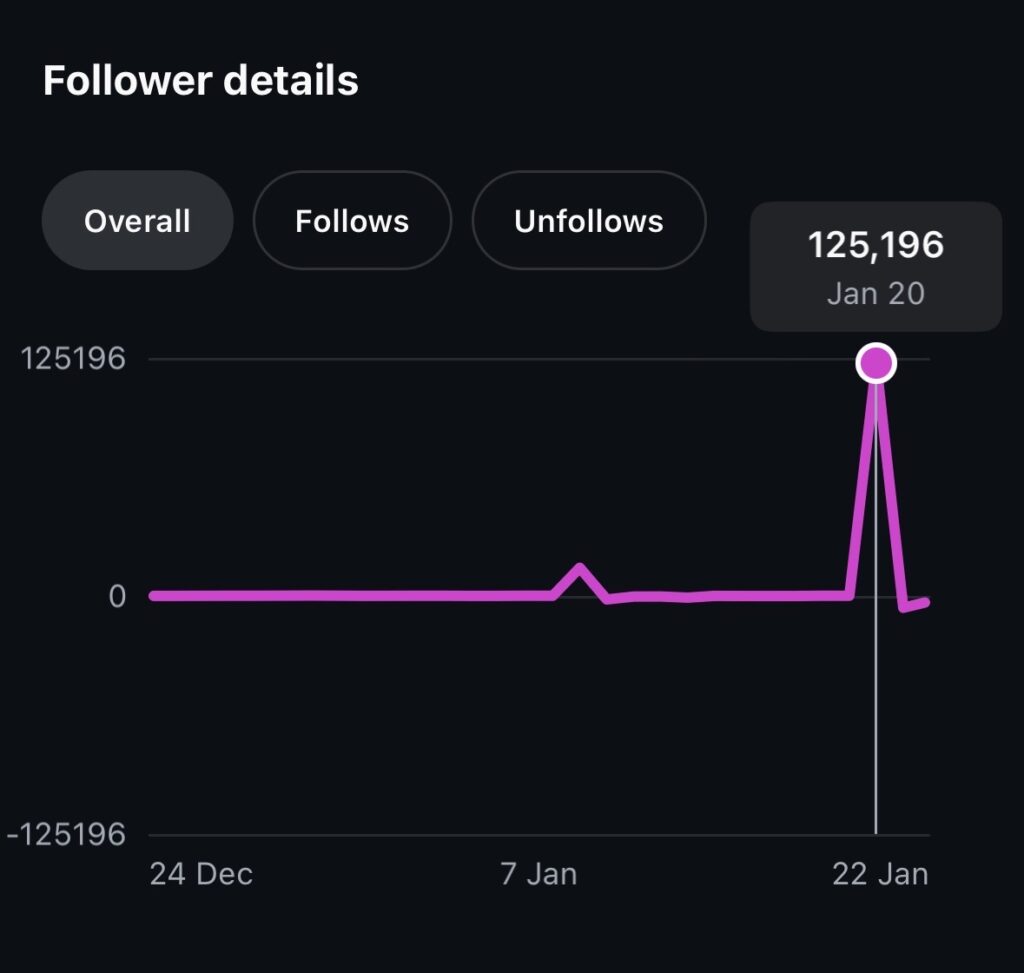
Task: Click the highlighted circle marker at the spike
Action: (x=876, y=363)
